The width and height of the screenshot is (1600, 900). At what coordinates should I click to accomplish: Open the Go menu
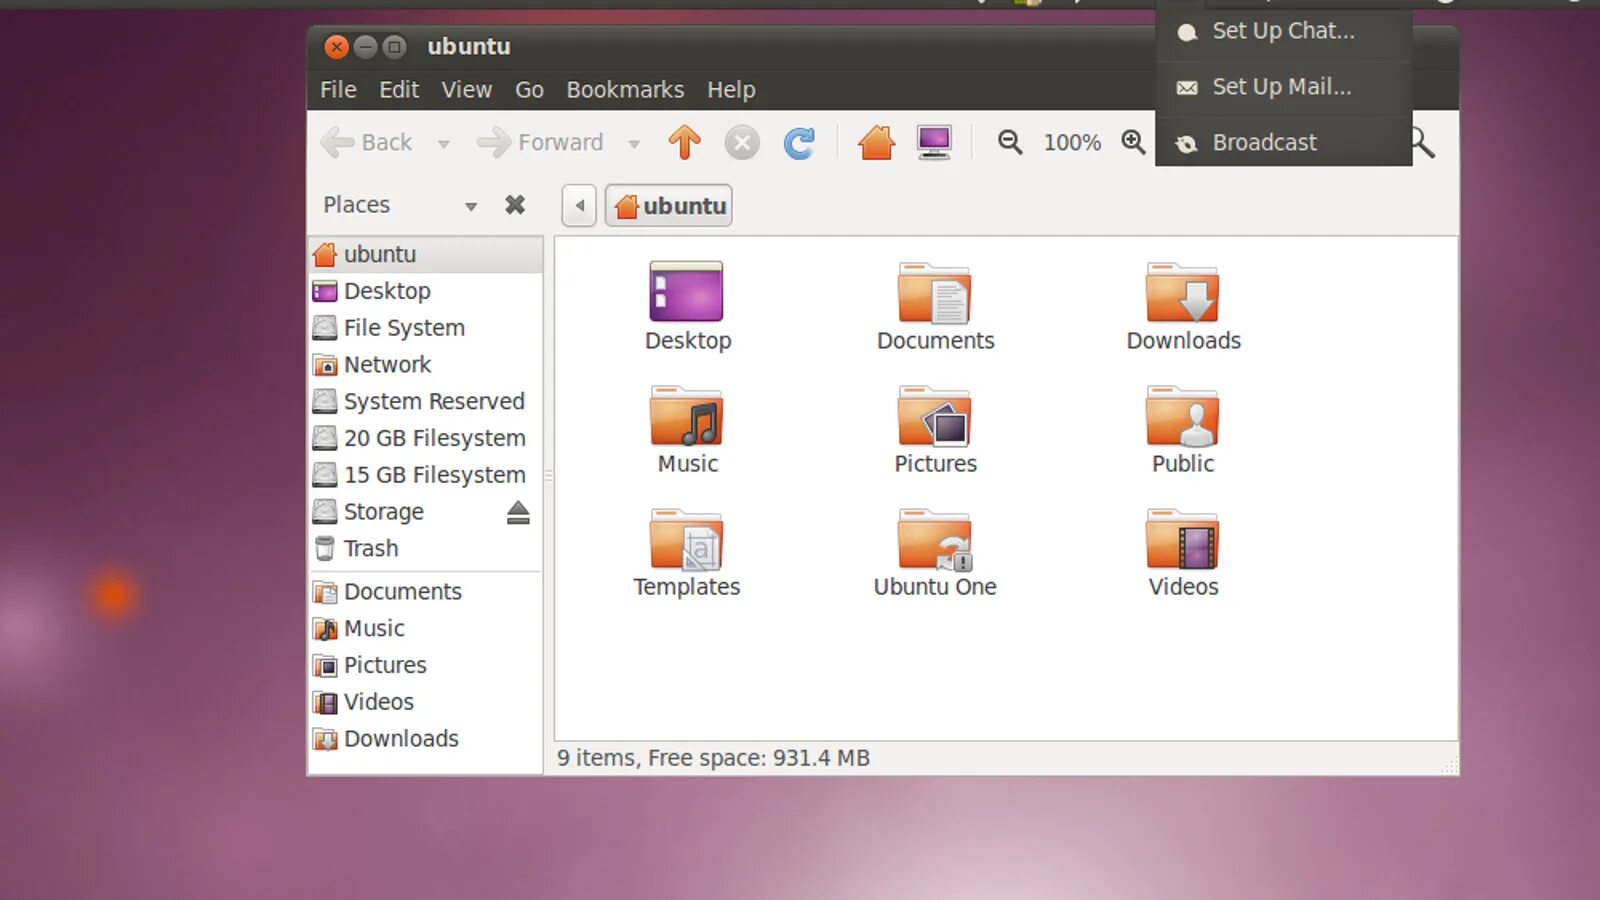(529, 90)
